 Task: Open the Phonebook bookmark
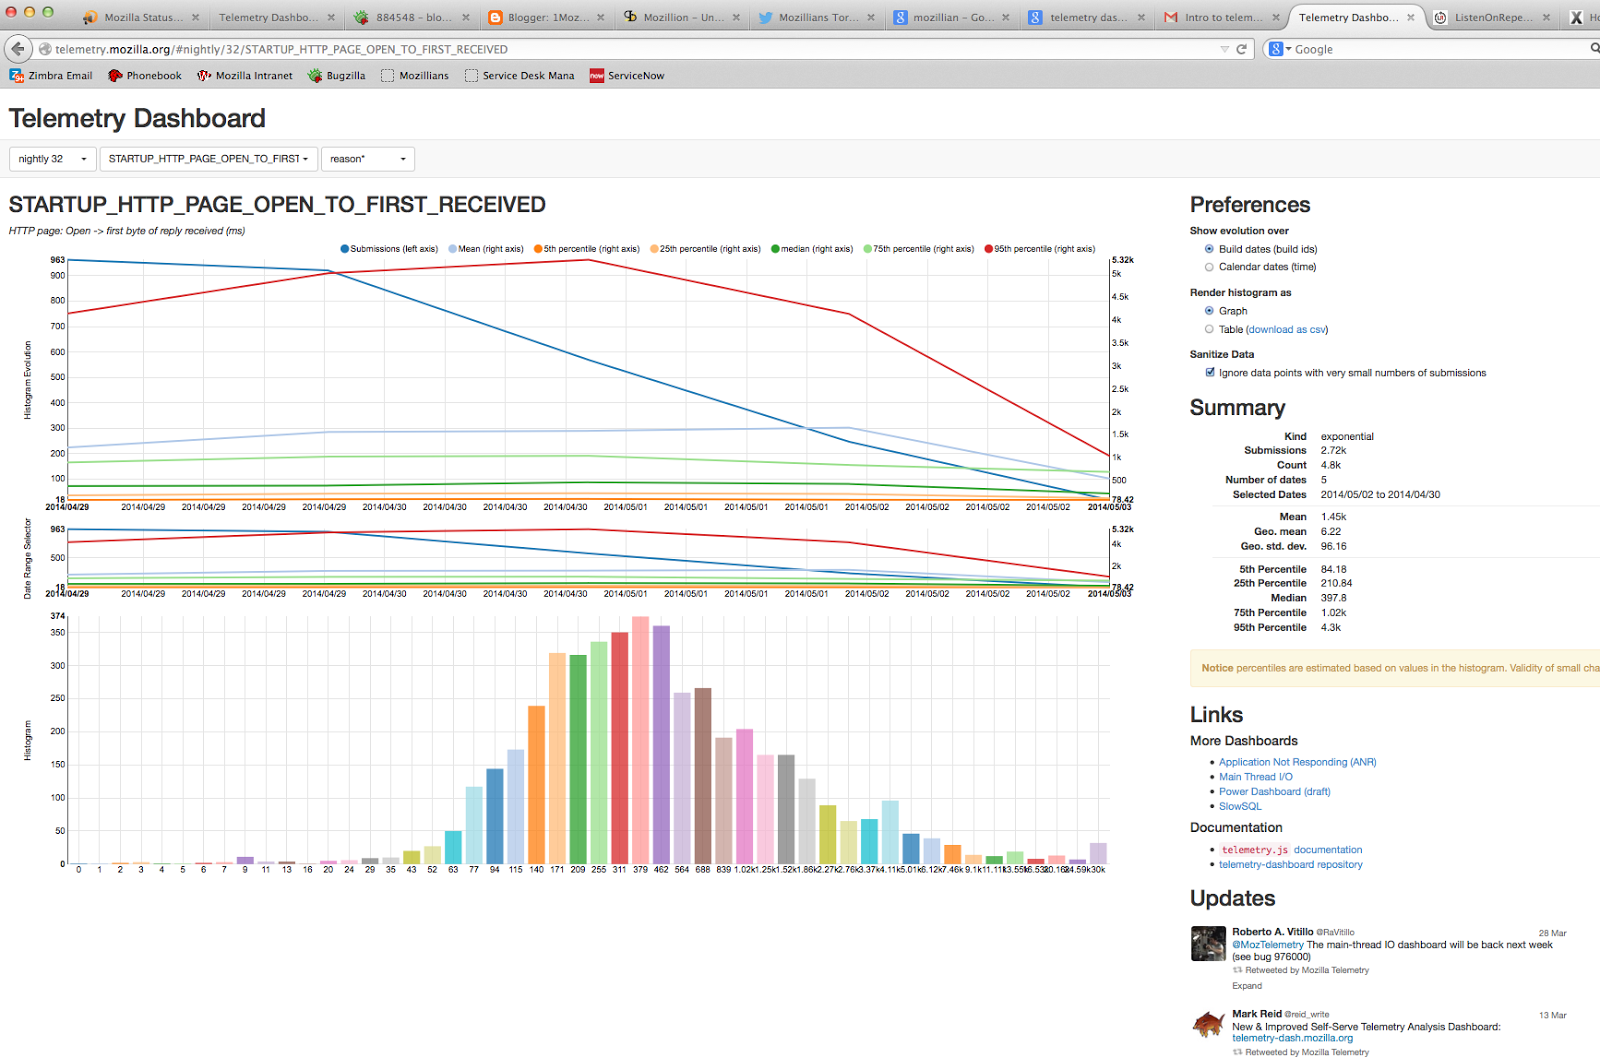click(144, 75)
